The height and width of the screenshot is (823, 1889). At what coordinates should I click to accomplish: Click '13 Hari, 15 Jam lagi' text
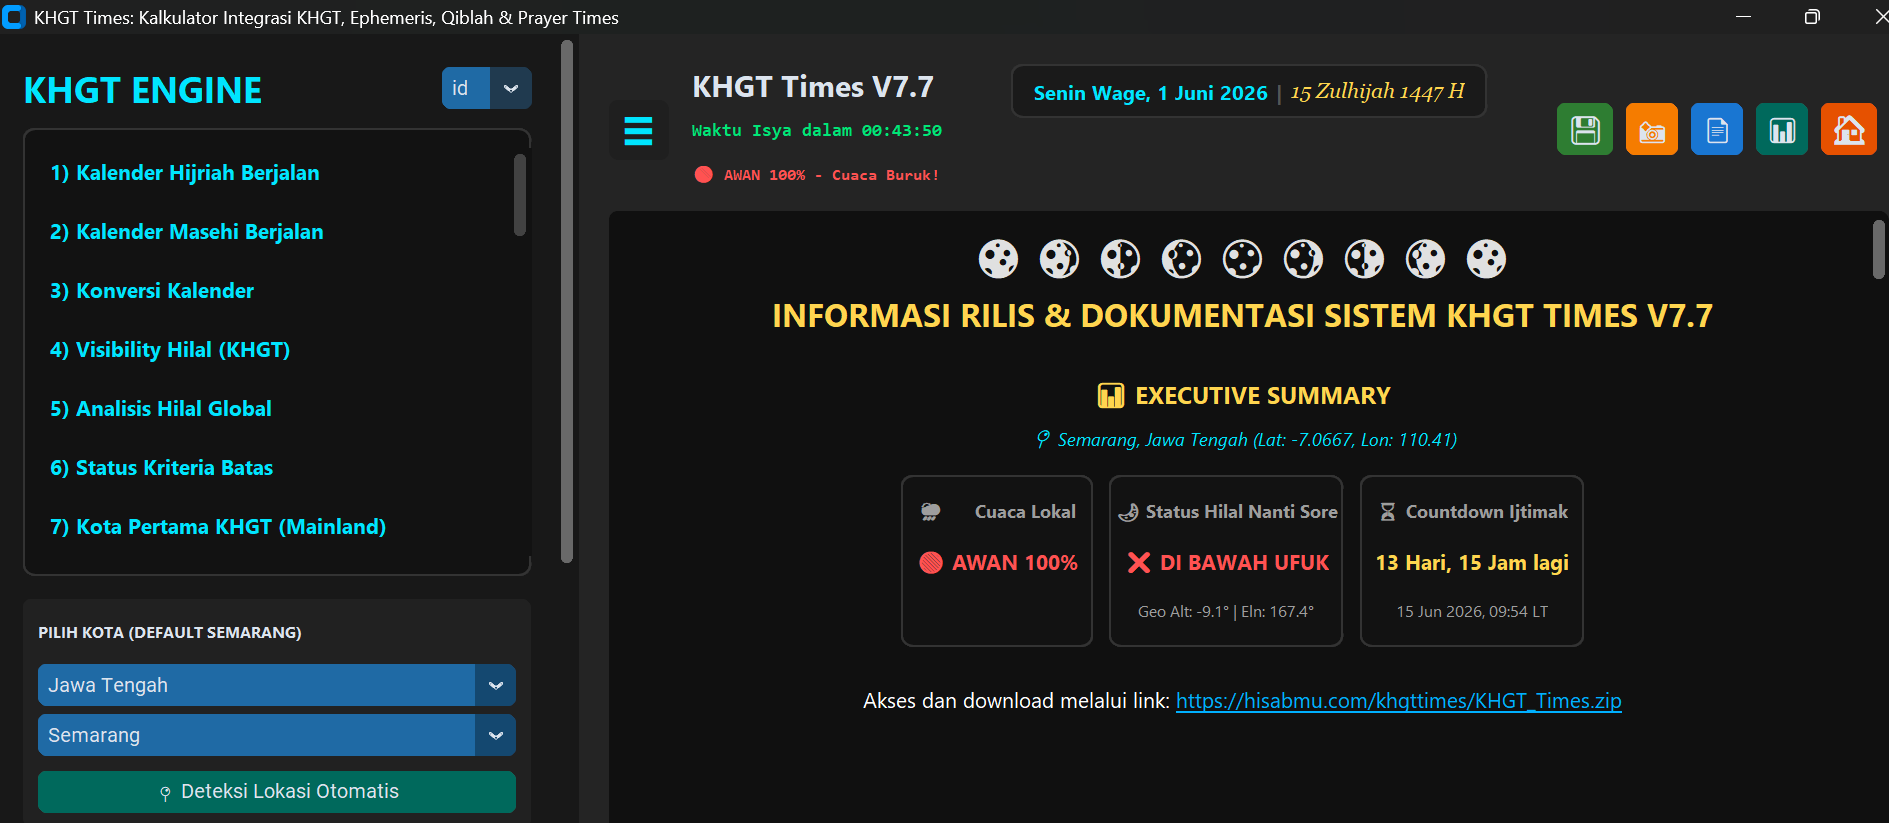point(1472,563)
